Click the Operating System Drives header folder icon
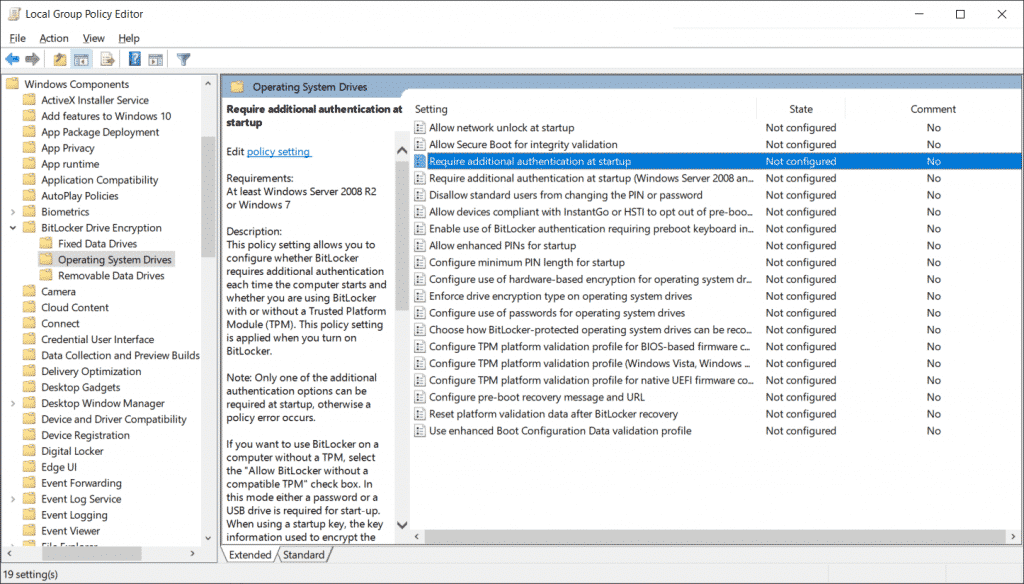This screenshot has width=1024, height=584. (237, 87)
